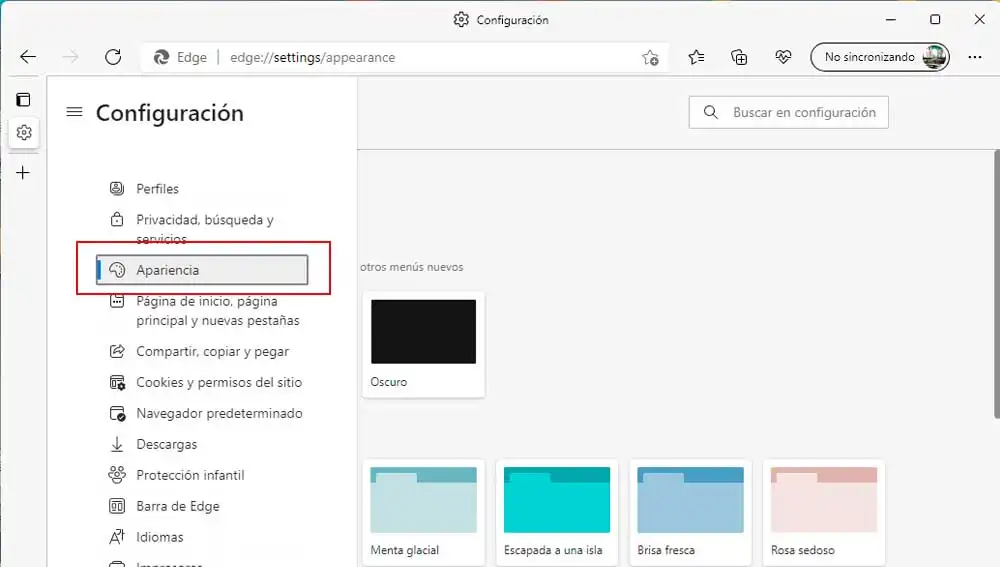Select the Oscuro dark theme
The width and height of the screenshot is (1000, 567).
tap(423, 344)
